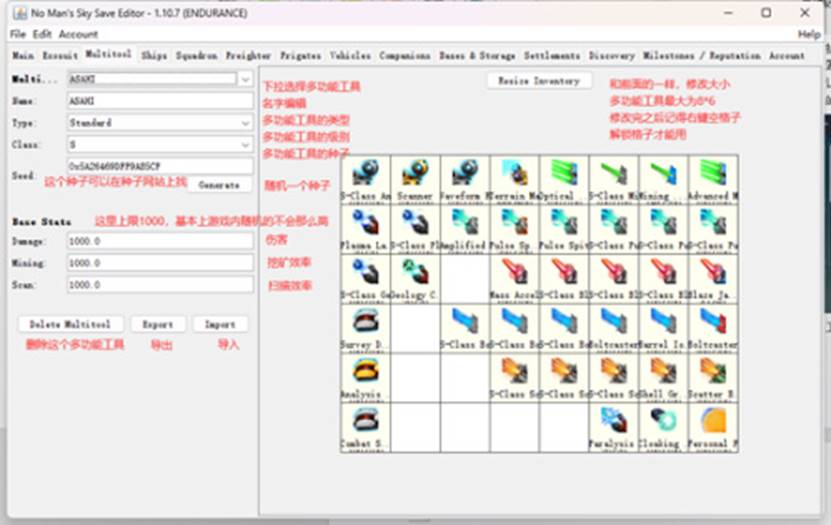The image size is (831, 525).
Task: Select the Cloaking Device icon
Action: [663, 427]
